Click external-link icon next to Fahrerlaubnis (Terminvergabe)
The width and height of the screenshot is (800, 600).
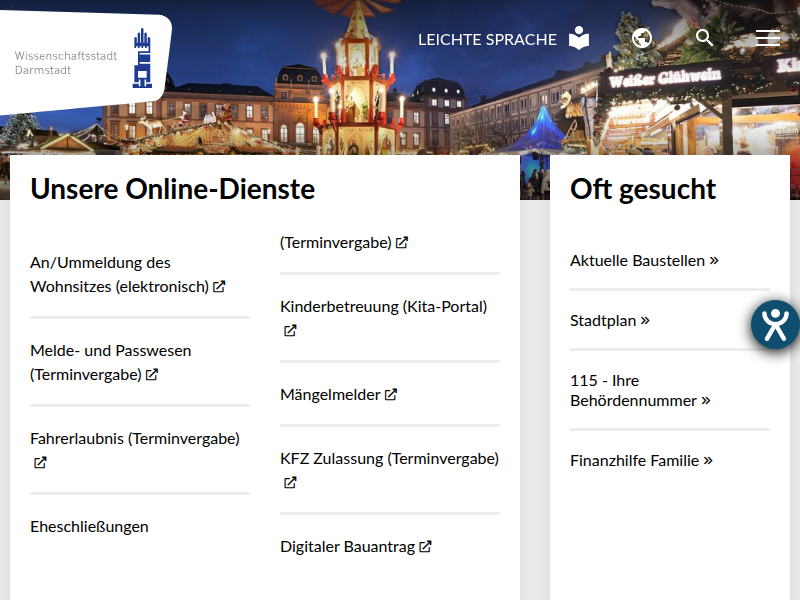click(x=38, y=462)
